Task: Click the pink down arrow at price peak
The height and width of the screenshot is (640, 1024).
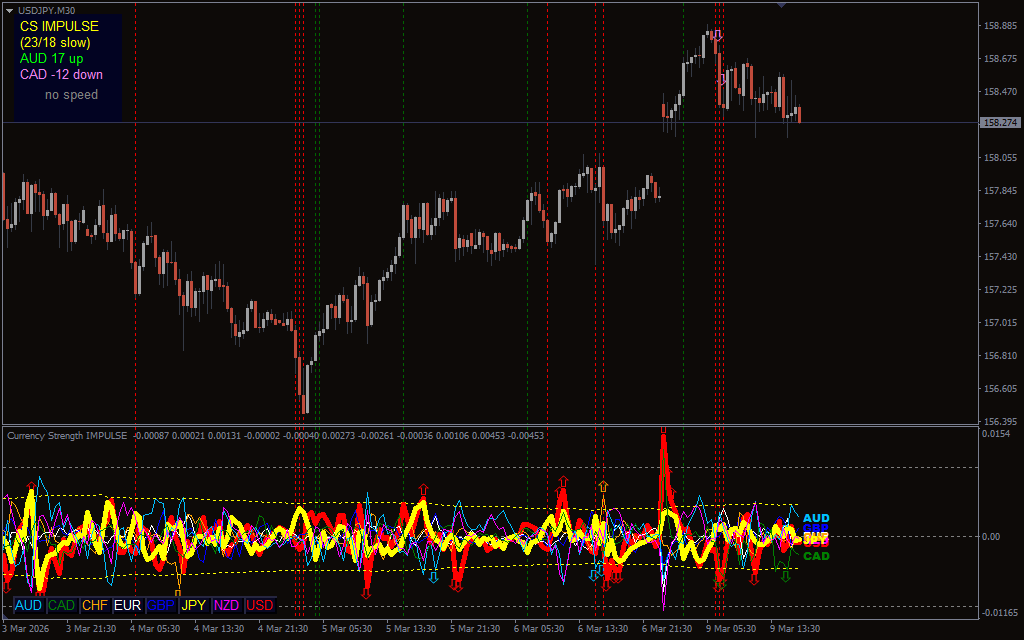Action: (716, 36)
